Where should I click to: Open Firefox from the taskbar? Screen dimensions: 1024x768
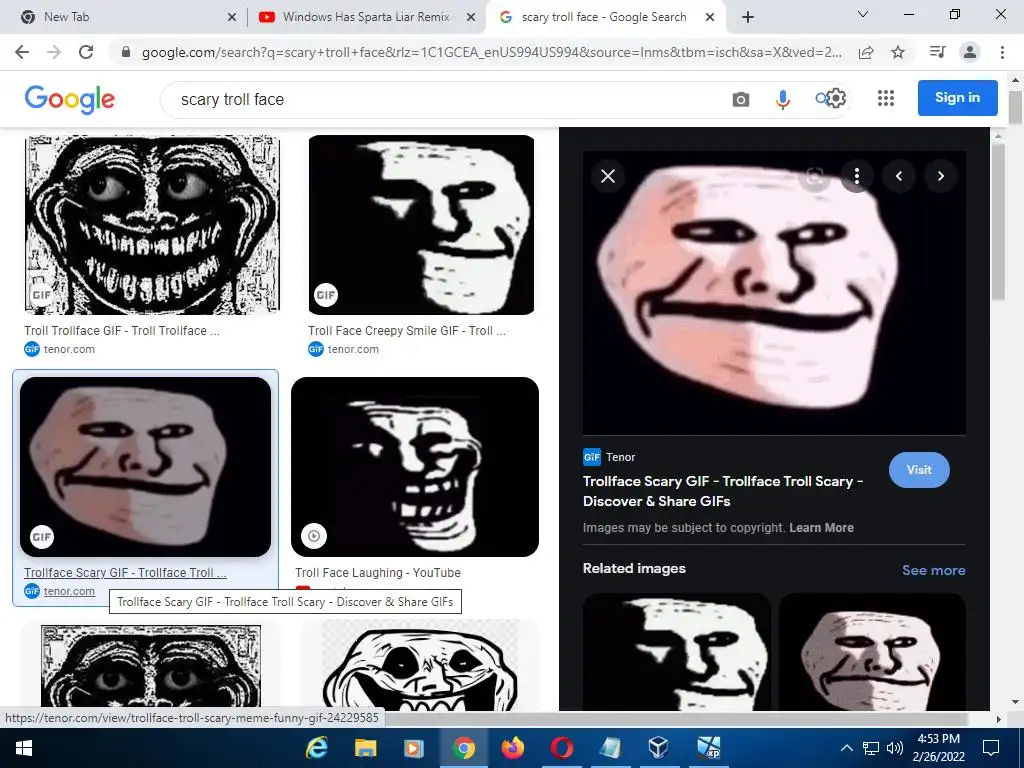point(512,748)
